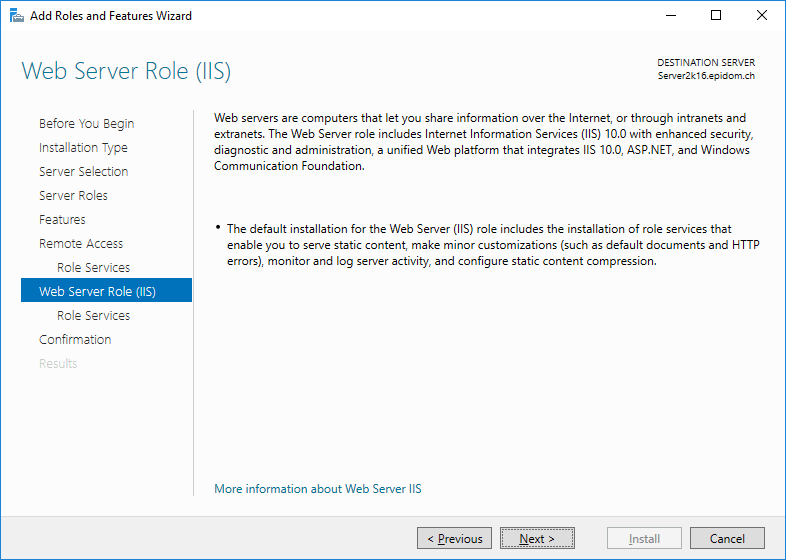The image size is (786, 560).
Task: Click the paragraph starting 'Web servers are computers'
Action: tap(484, 142)
